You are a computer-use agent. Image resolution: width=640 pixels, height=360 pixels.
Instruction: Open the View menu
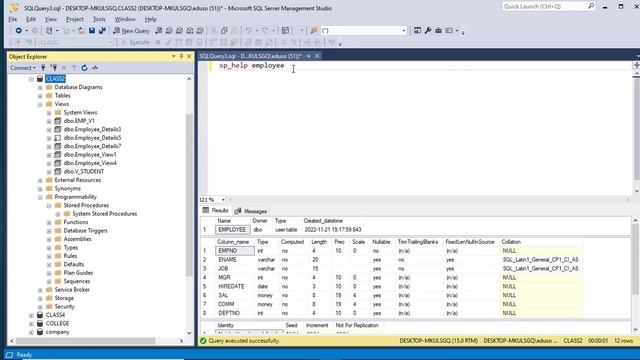51,19
